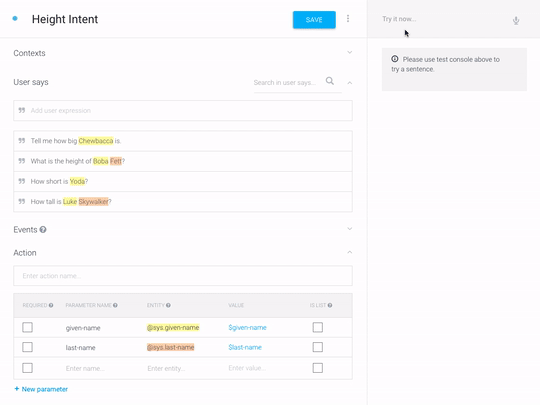The width and height of the screenshot is (540, 405).
Task: Open the $given-name value link
Action: coord(247,328)
